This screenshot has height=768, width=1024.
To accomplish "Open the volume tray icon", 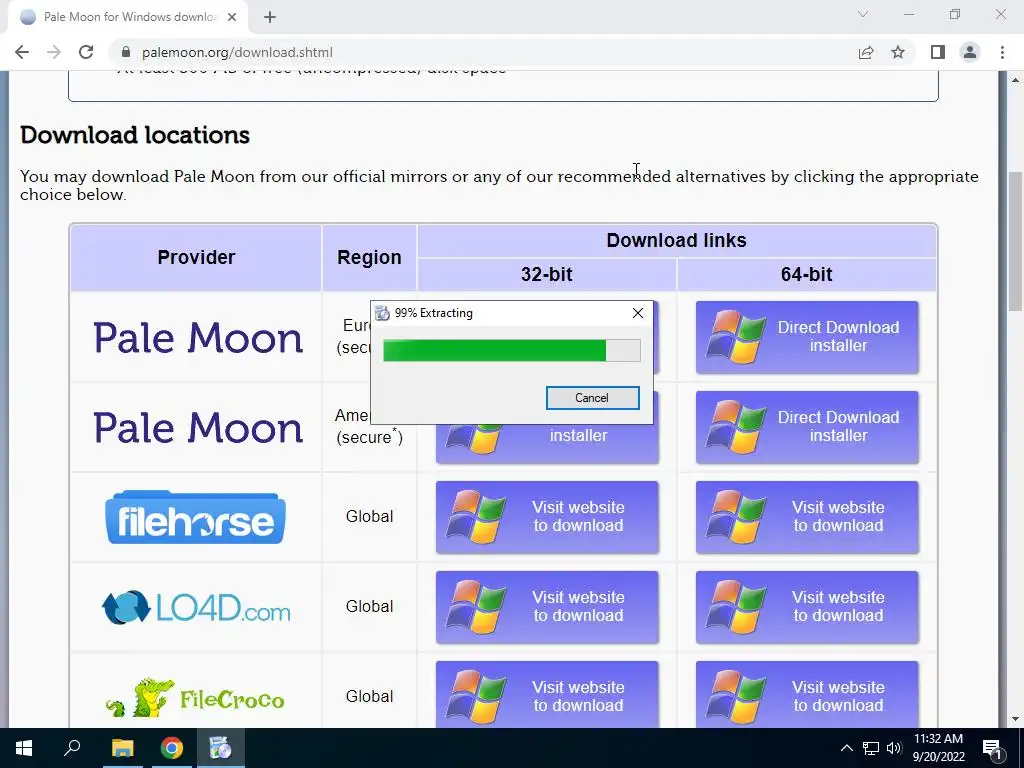I will click(x=894, y=748).
